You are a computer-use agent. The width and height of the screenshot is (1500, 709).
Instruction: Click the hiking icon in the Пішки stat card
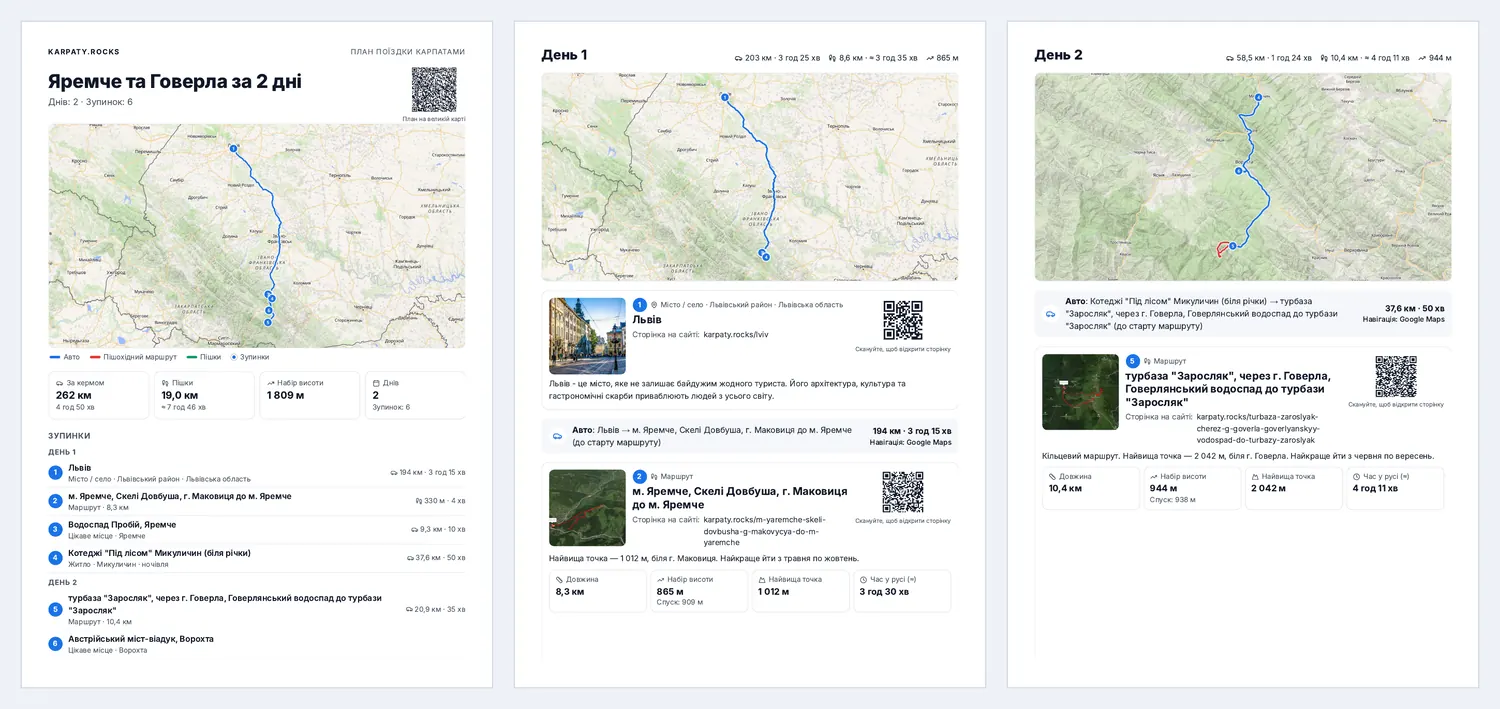point(165,382)
